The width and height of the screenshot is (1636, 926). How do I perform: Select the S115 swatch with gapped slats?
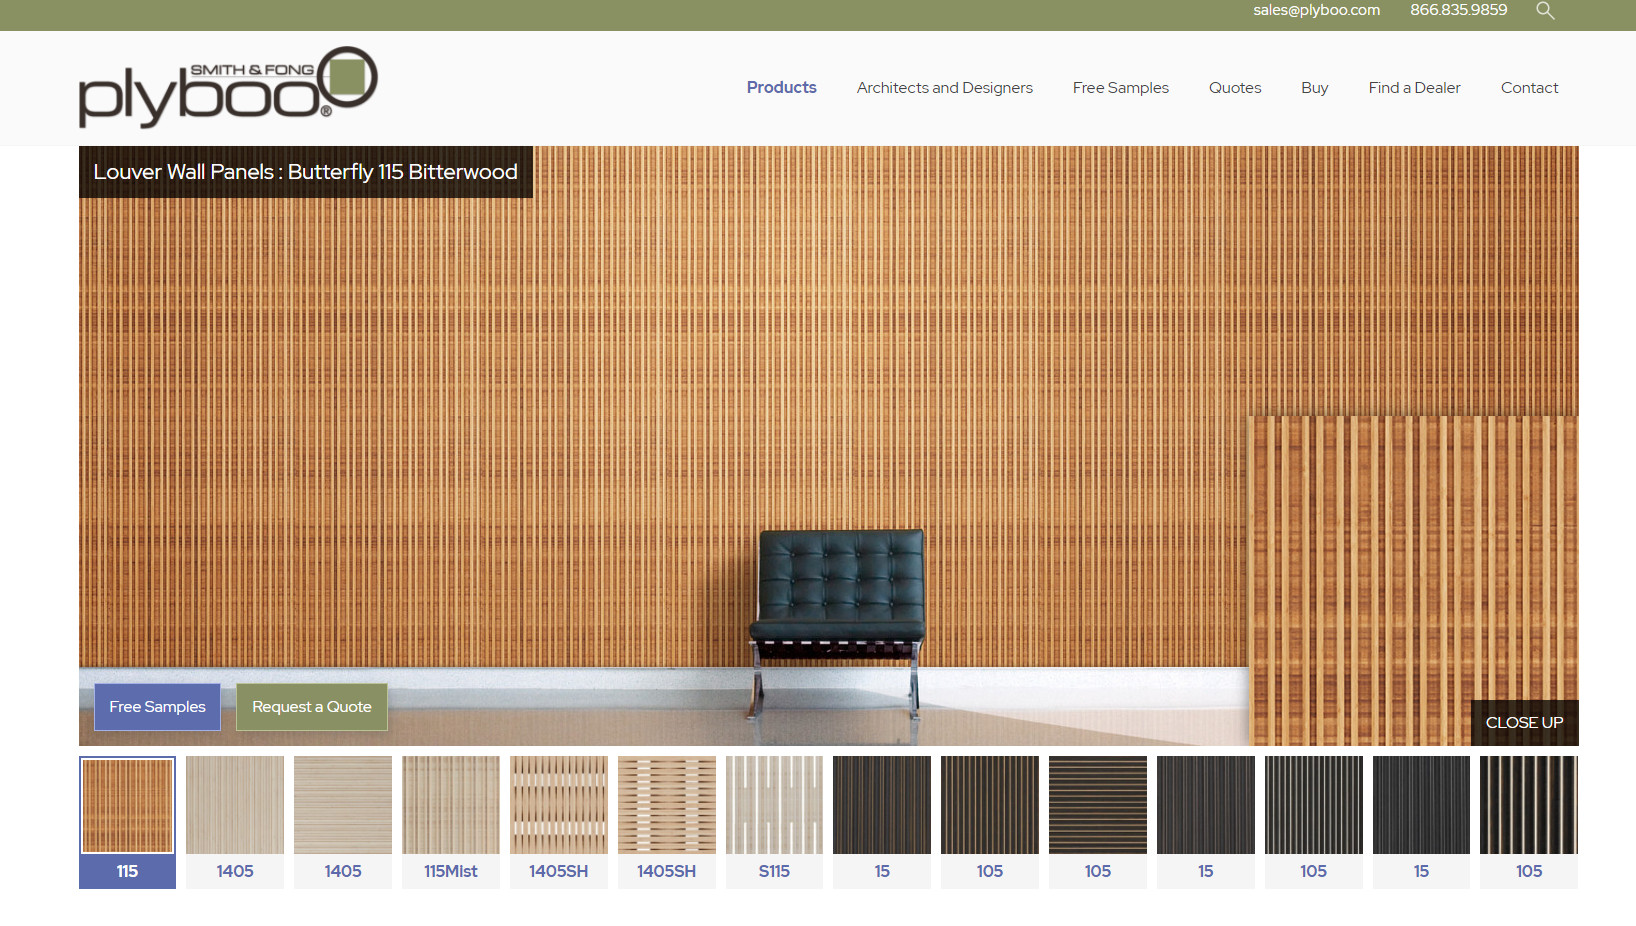(774, 805)
